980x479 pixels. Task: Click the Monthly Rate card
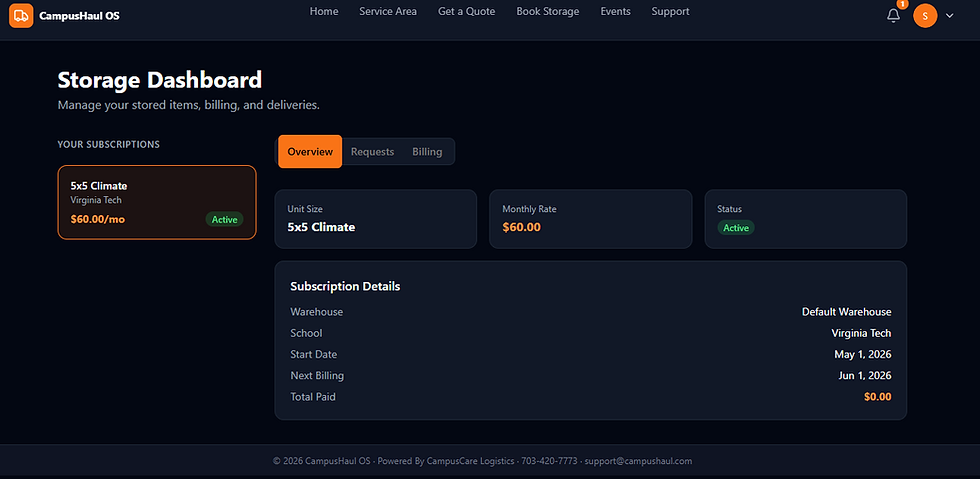pyautogui.click(x=591, y=219)
